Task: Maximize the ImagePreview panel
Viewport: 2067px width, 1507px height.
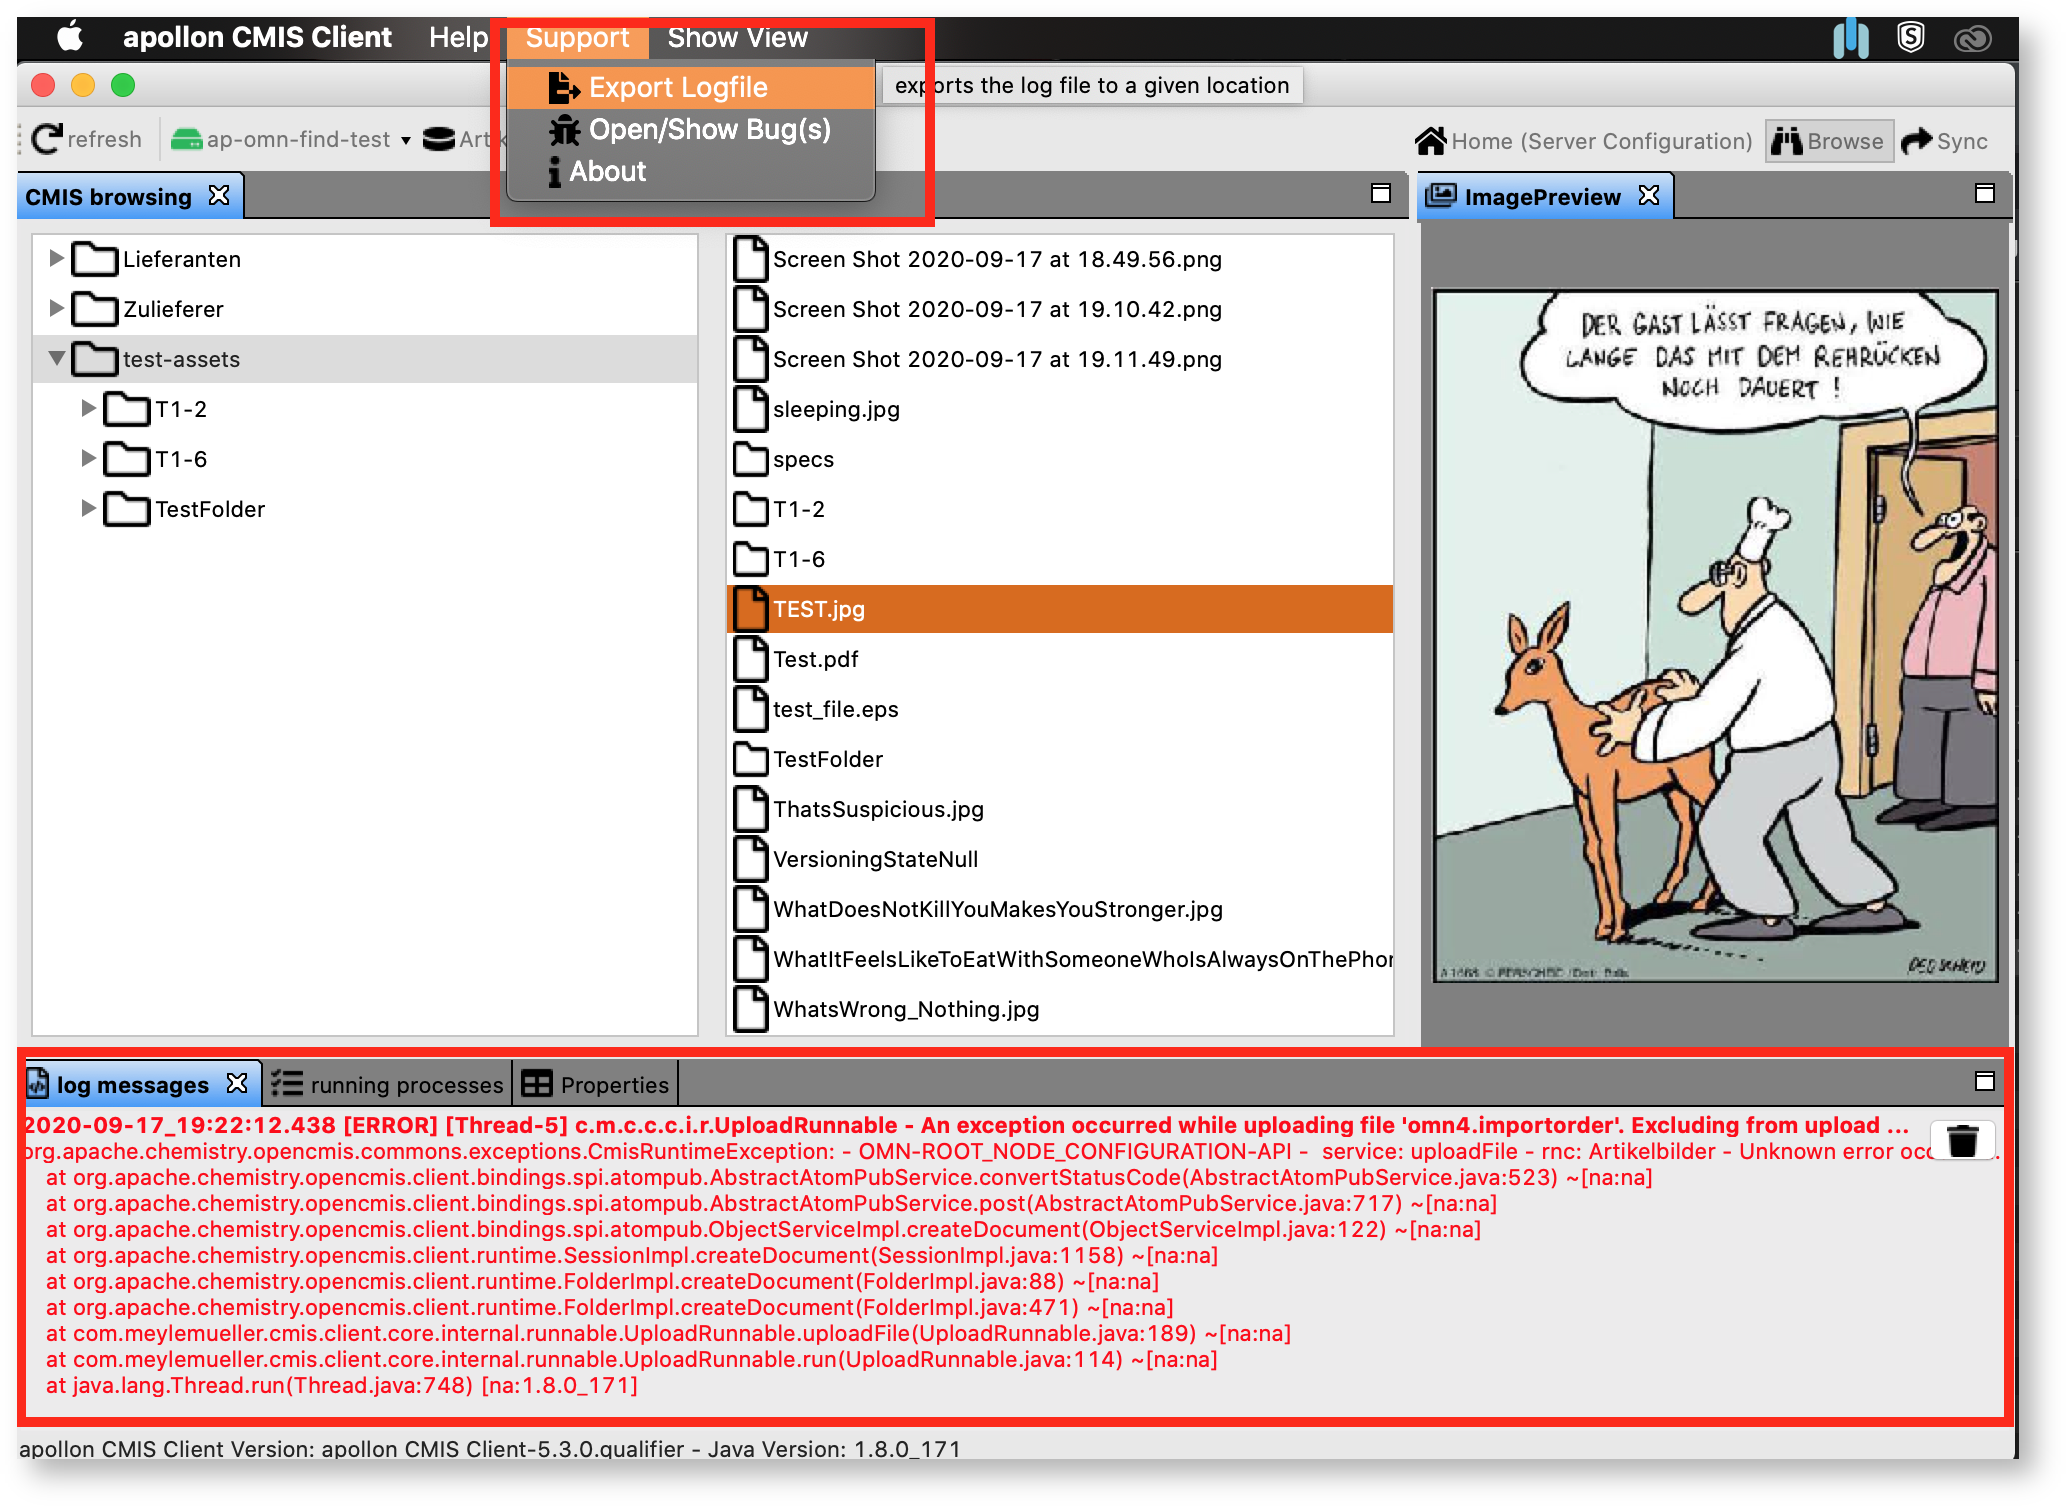Action: coord(1984,194)
